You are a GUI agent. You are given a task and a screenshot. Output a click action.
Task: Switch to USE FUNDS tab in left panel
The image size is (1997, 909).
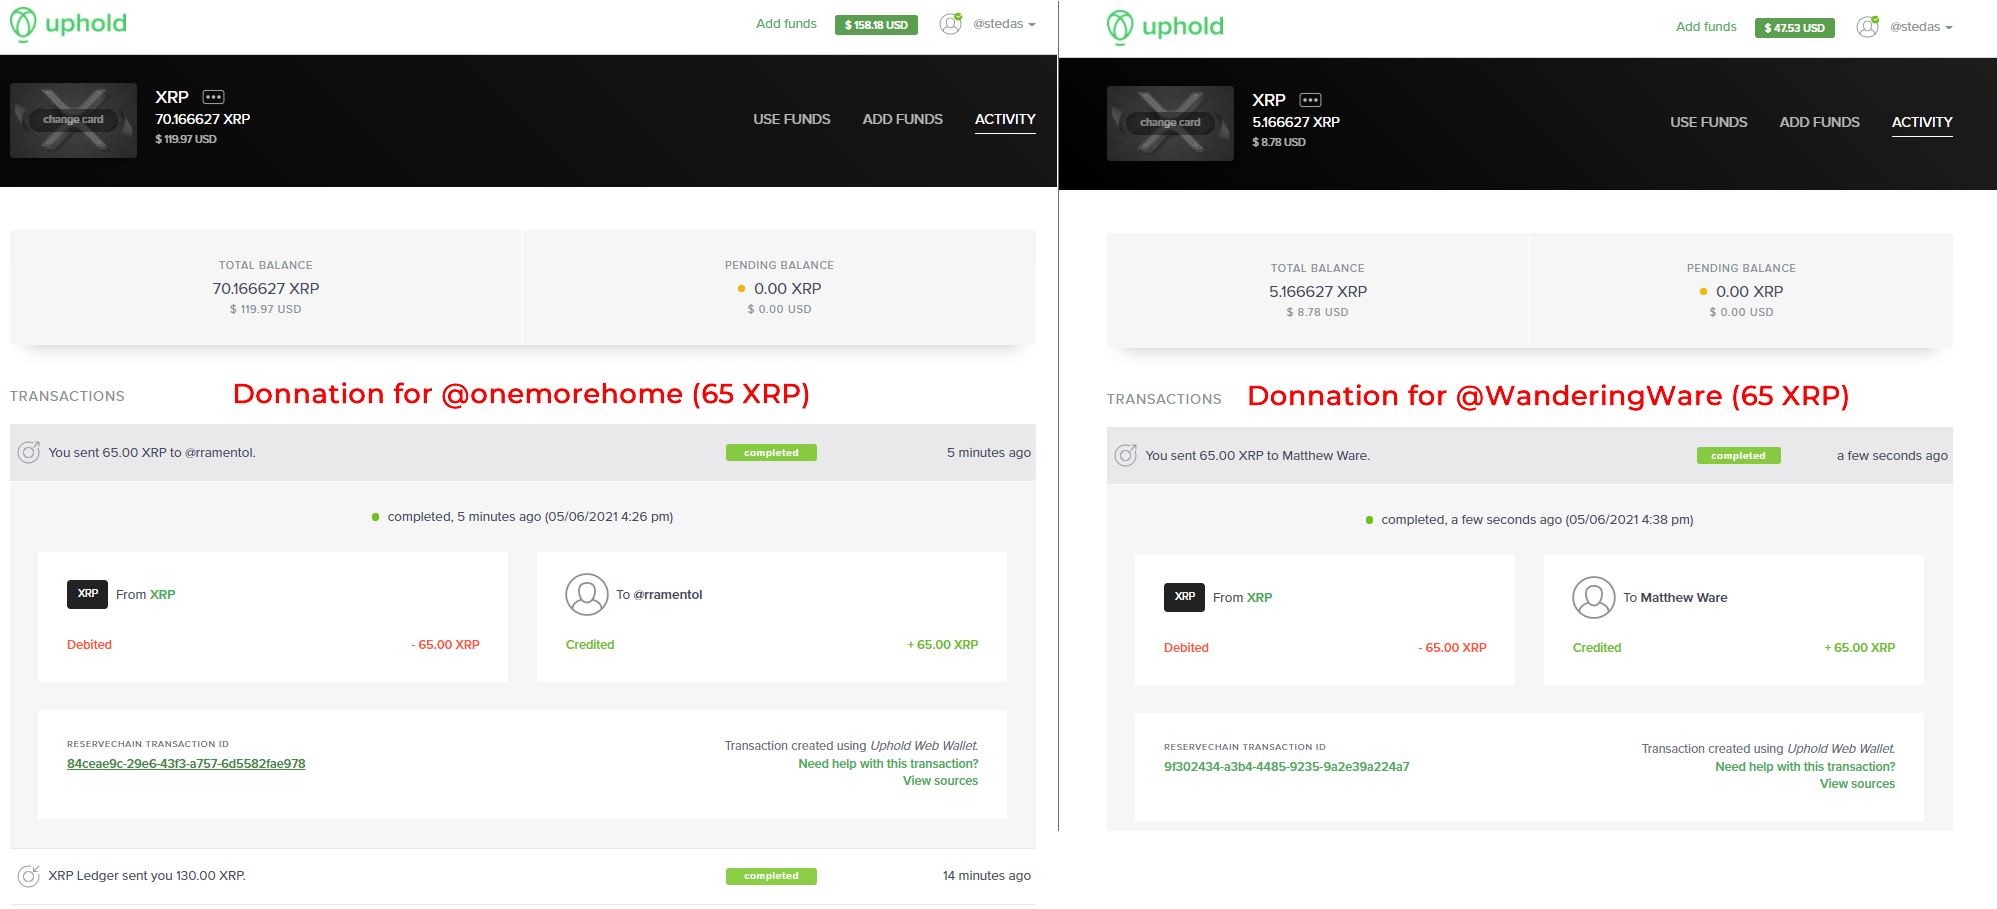791,119
